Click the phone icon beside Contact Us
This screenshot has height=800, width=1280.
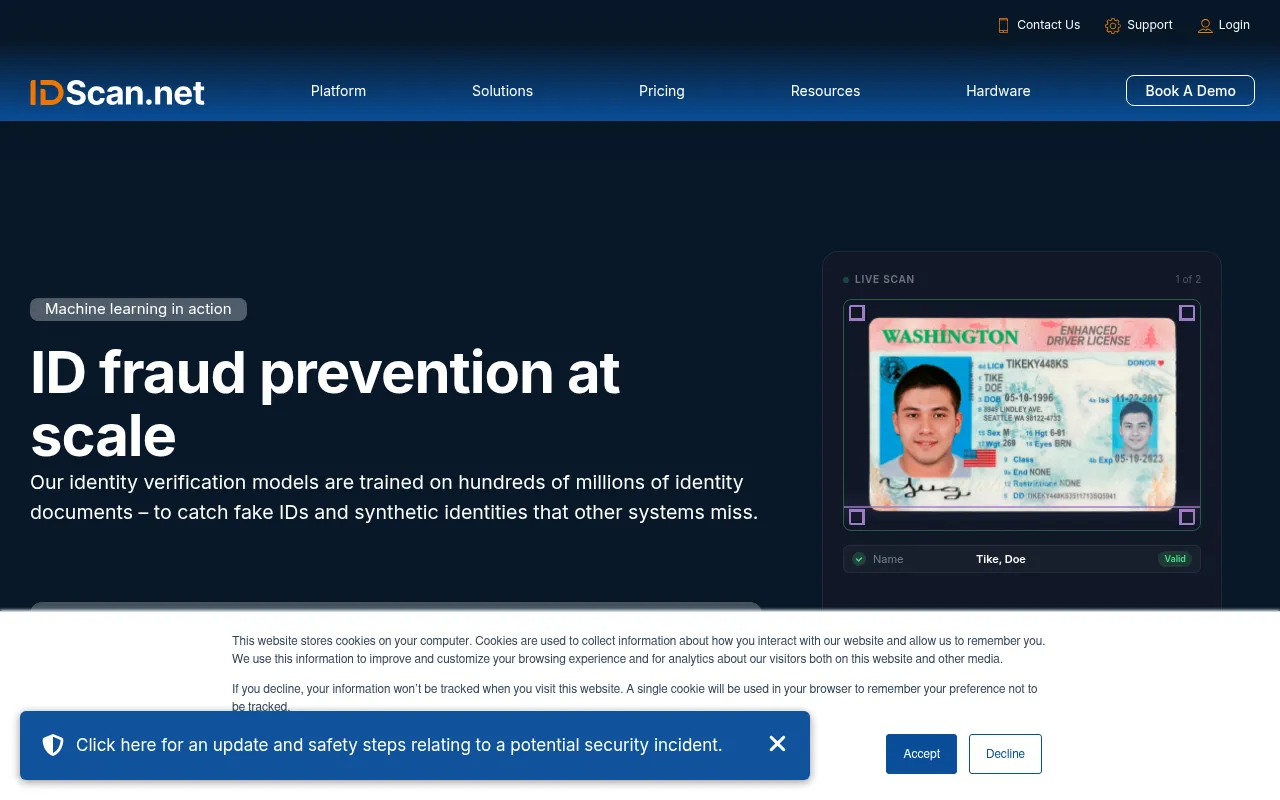[1003, 25]
